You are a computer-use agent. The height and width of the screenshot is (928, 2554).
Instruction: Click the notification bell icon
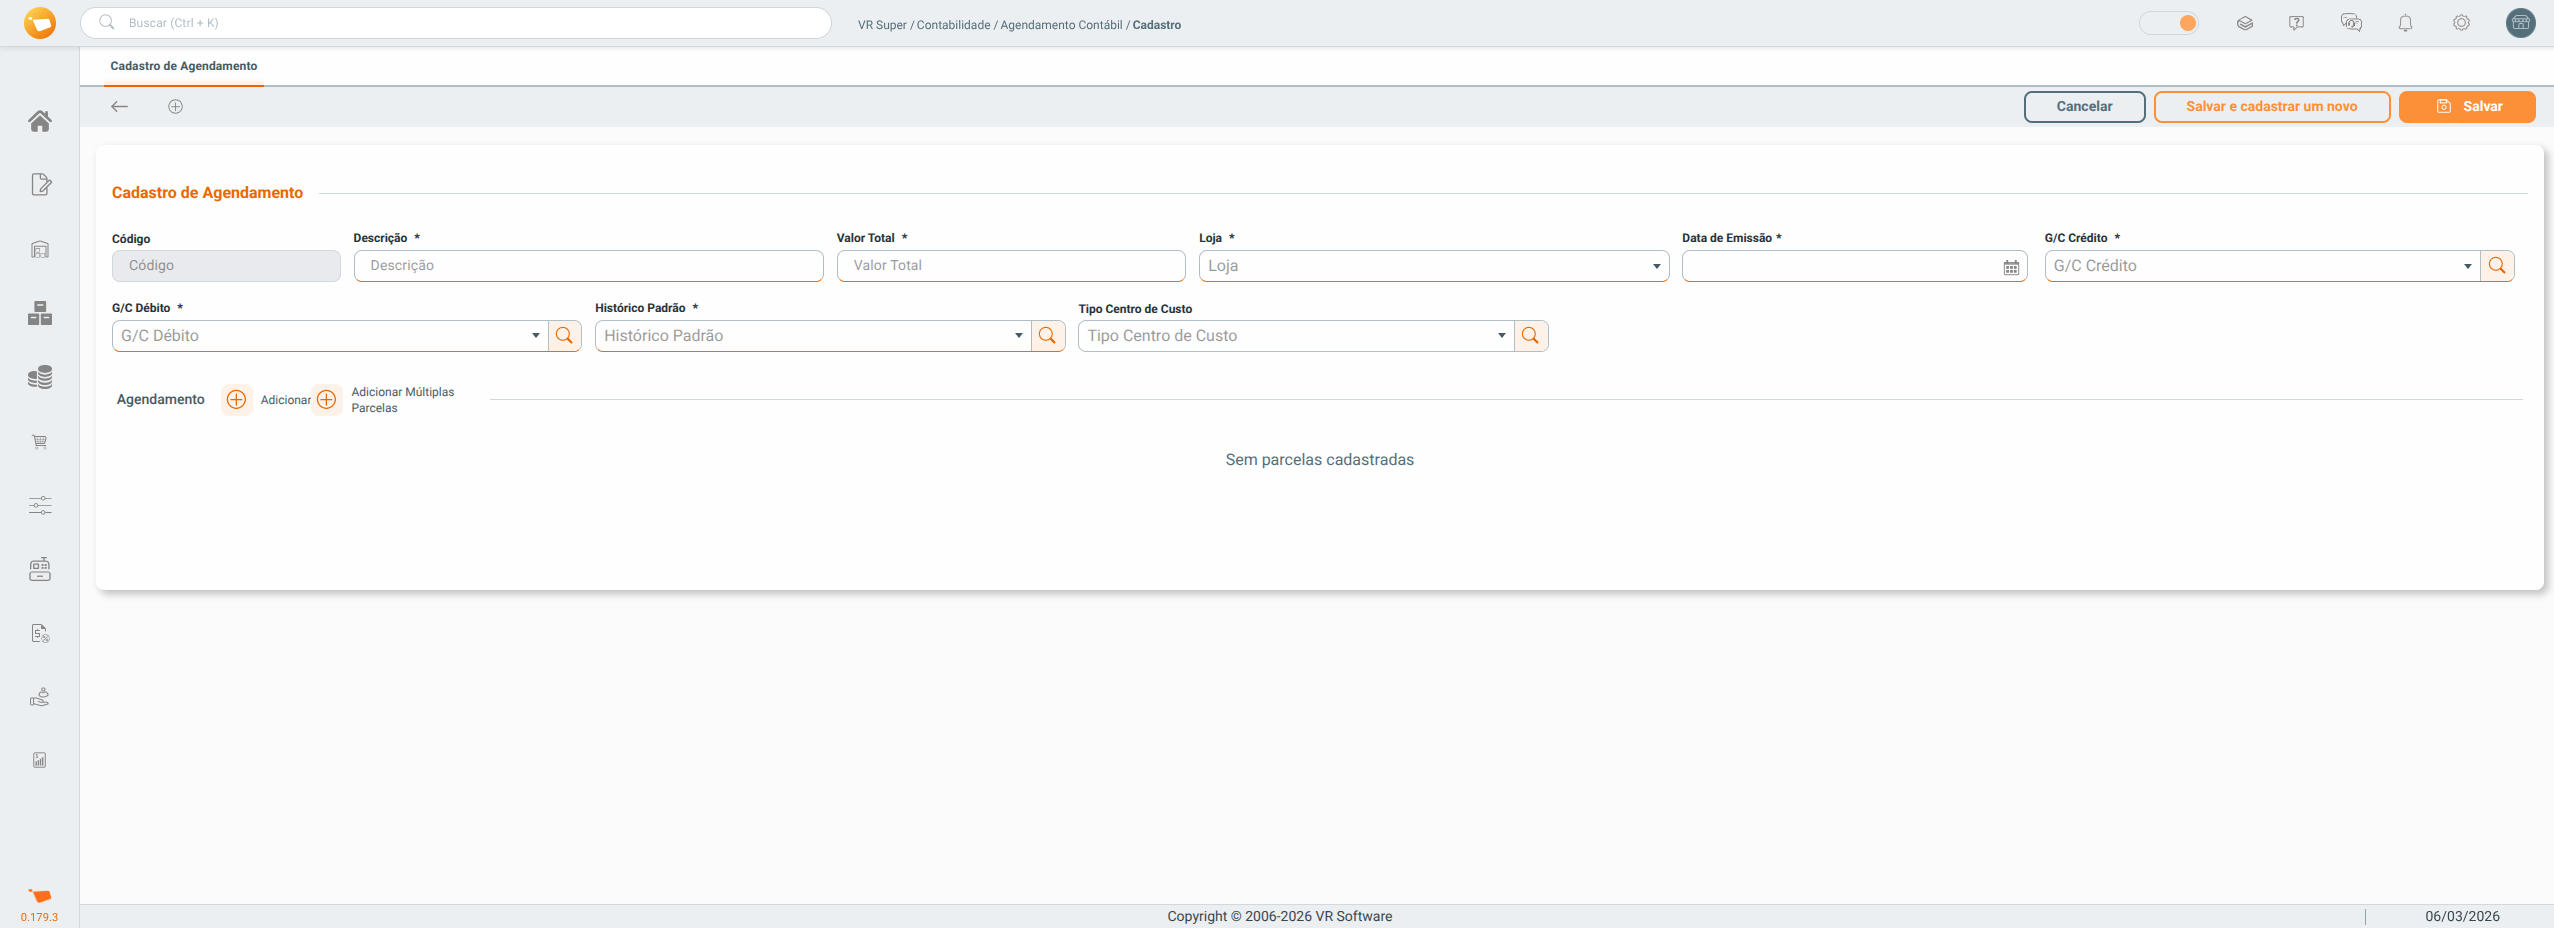2405,23
